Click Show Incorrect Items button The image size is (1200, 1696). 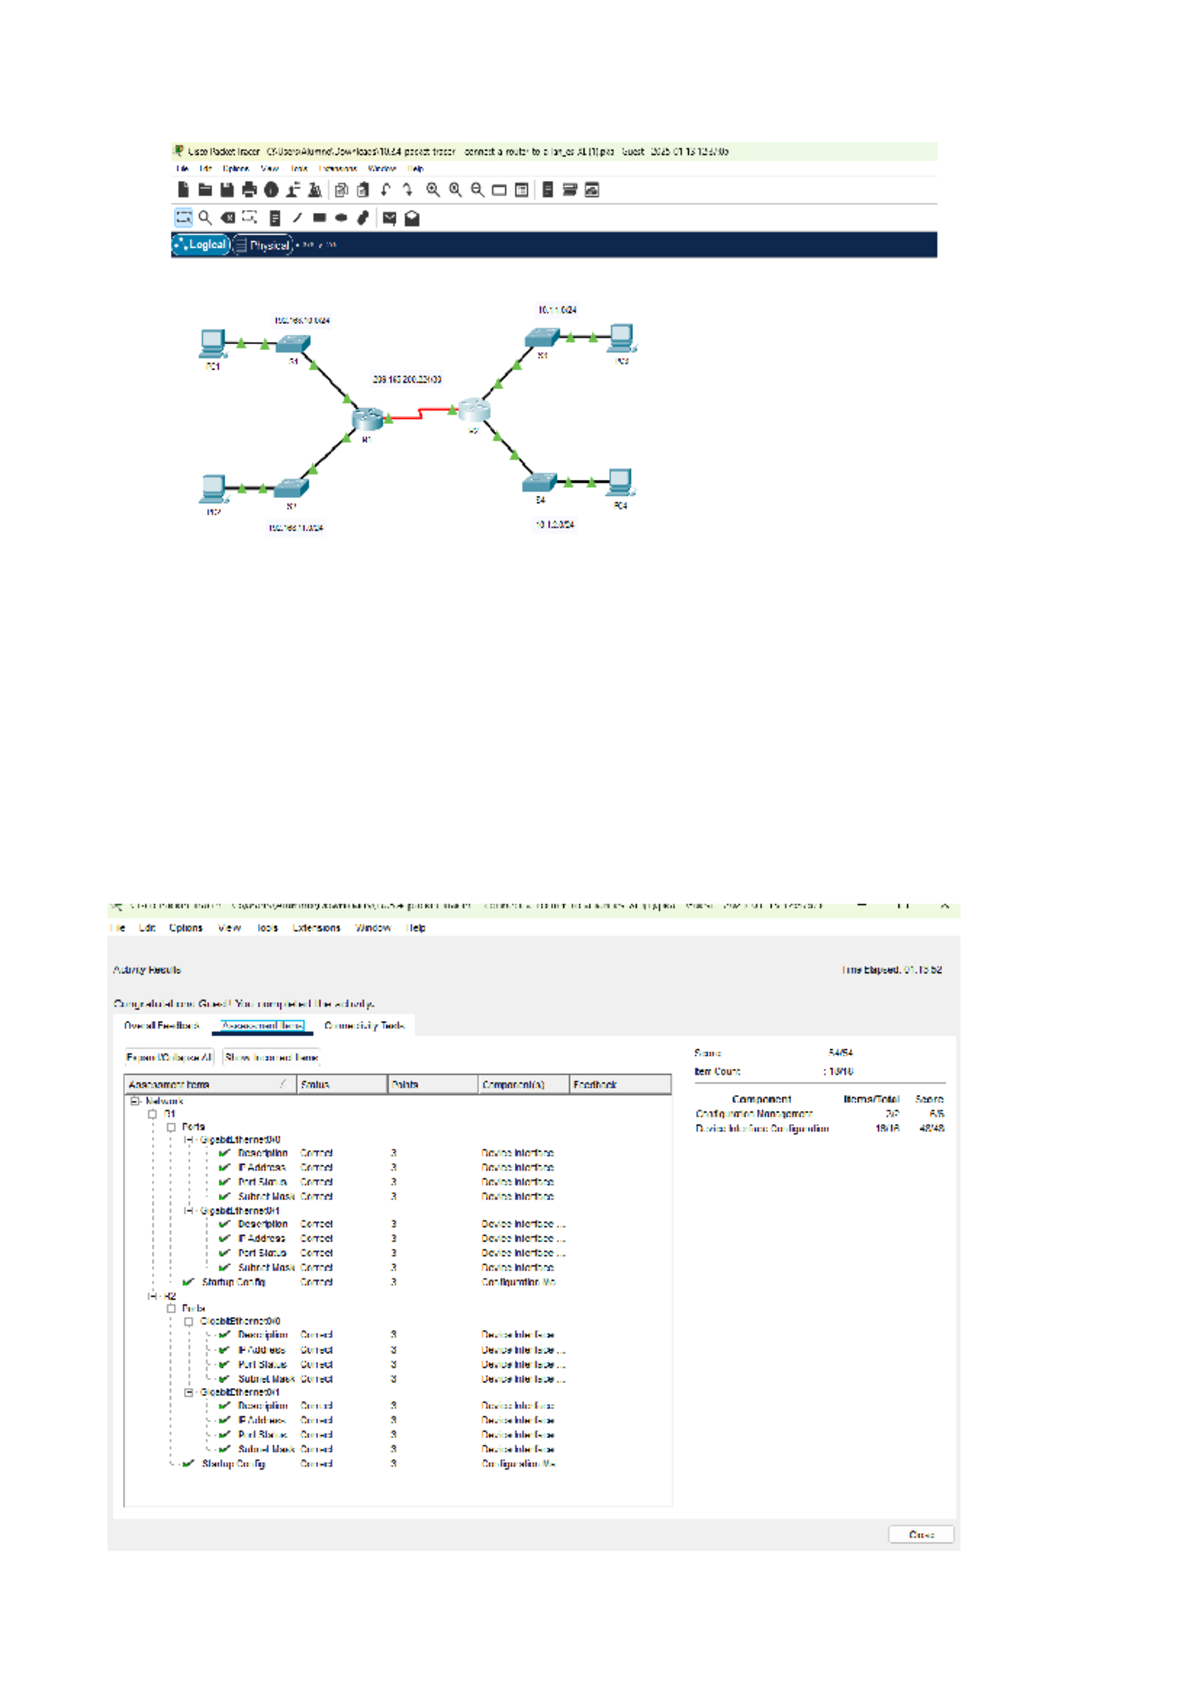pyautogui.click(x=271, y=1057)
